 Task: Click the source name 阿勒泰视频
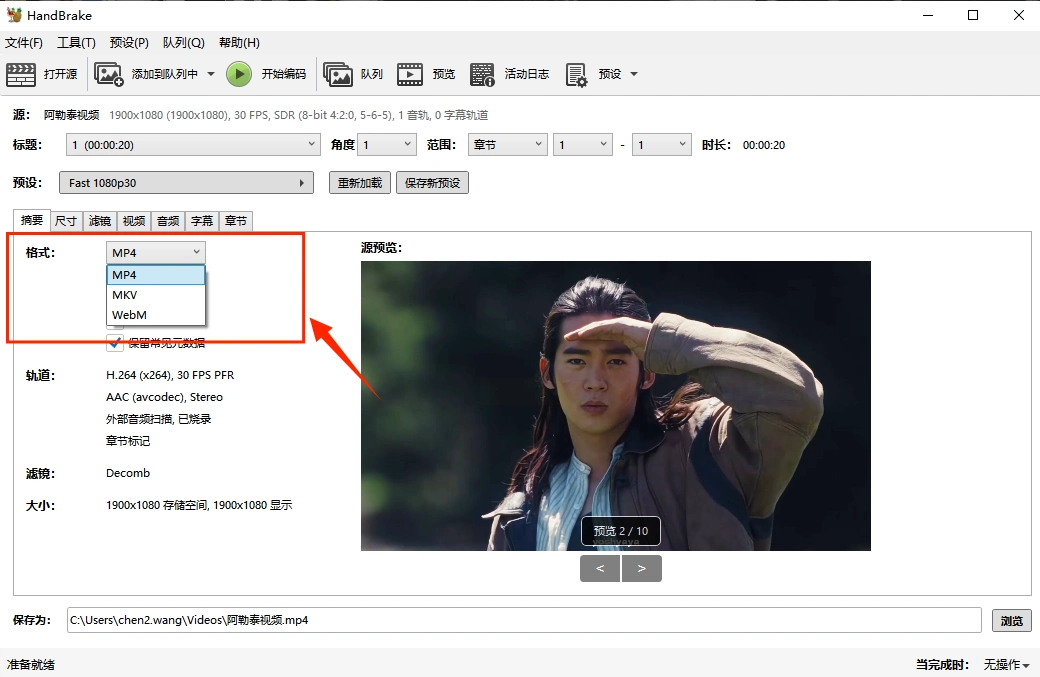pyautogui.click(x=72, y=115)
